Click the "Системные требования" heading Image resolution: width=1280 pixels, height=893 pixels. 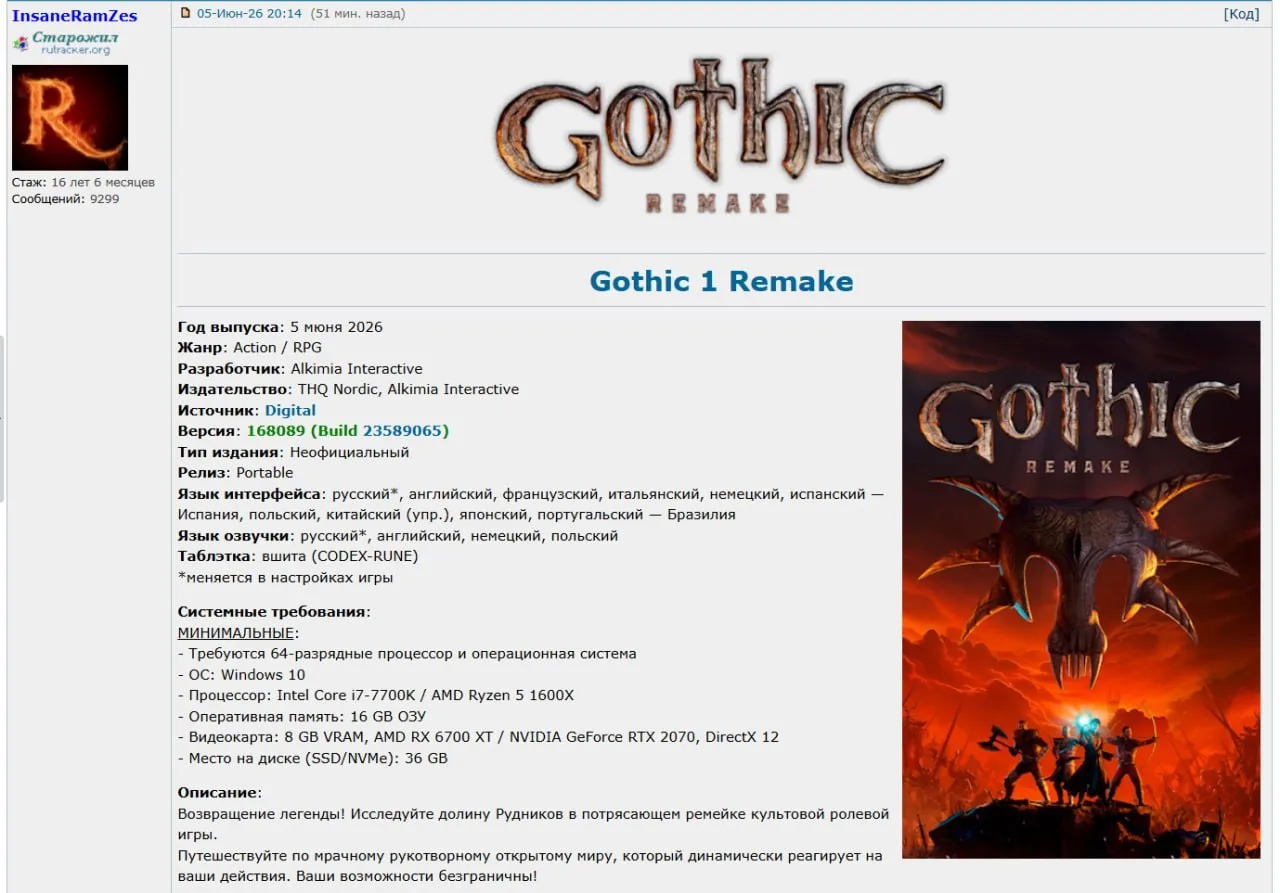coord(272,611)
